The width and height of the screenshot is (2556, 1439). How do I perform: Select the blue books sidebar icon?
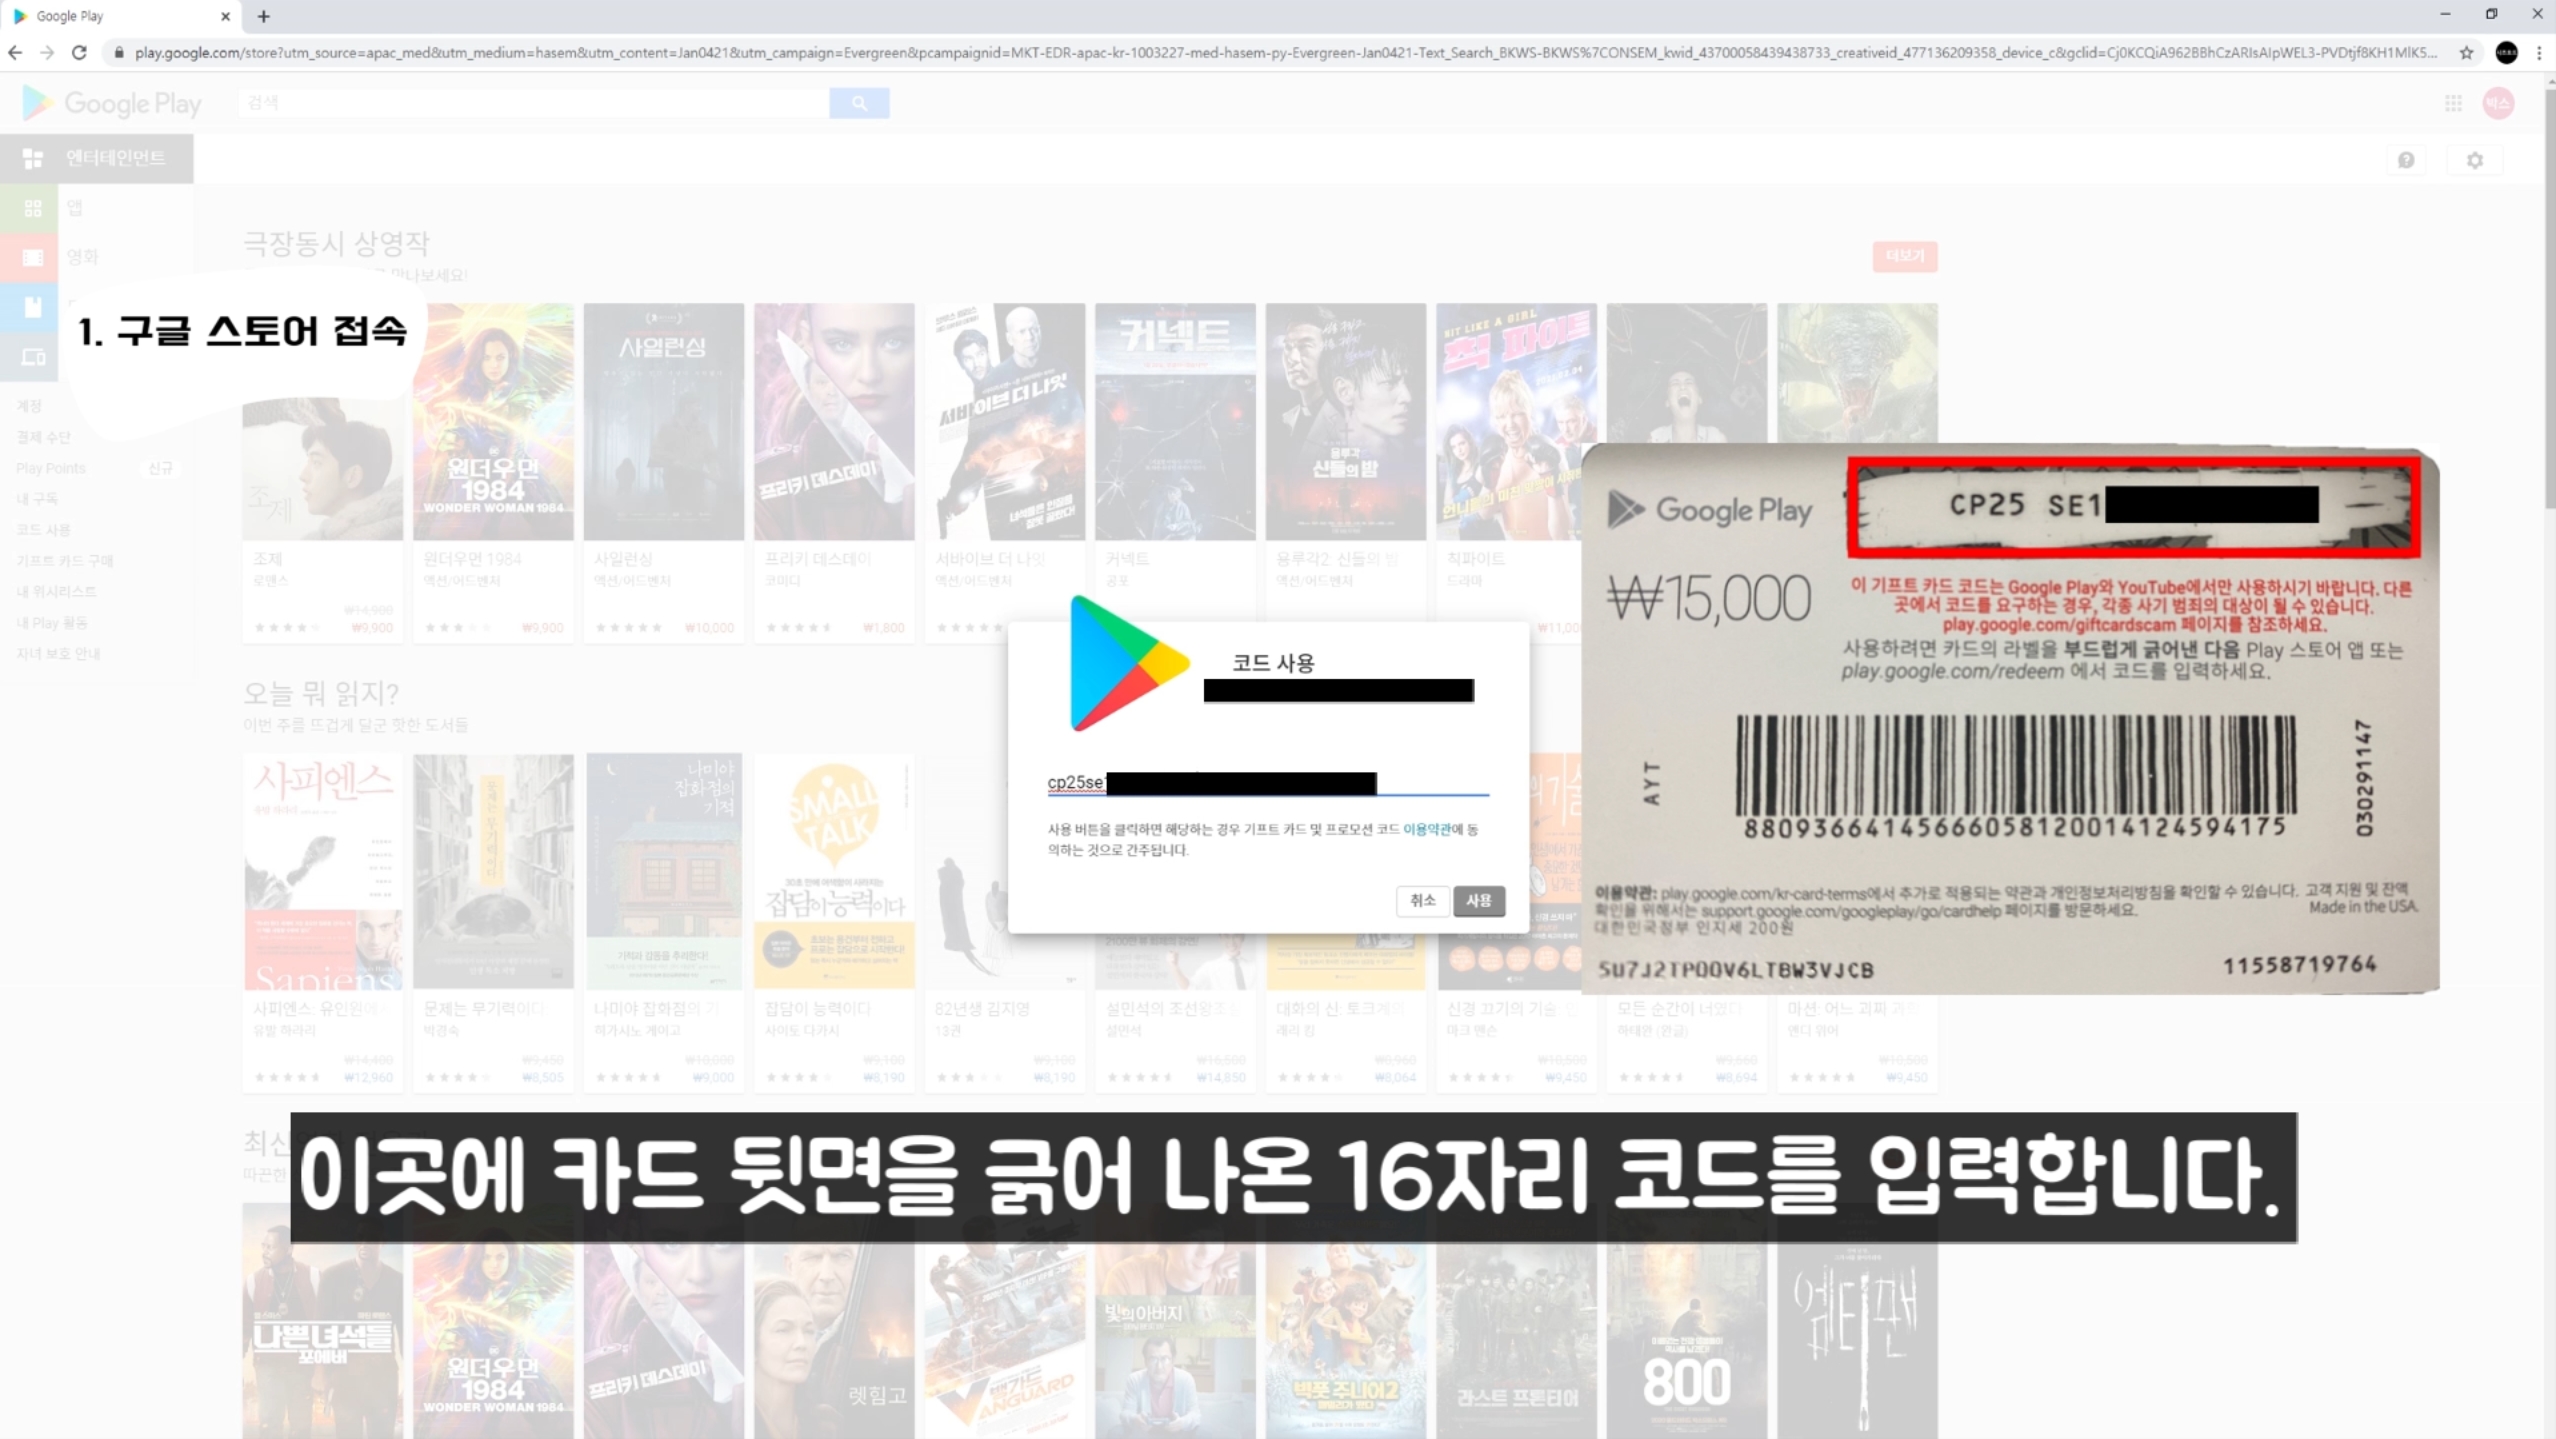pyautogui.click(x=32, y=307)
